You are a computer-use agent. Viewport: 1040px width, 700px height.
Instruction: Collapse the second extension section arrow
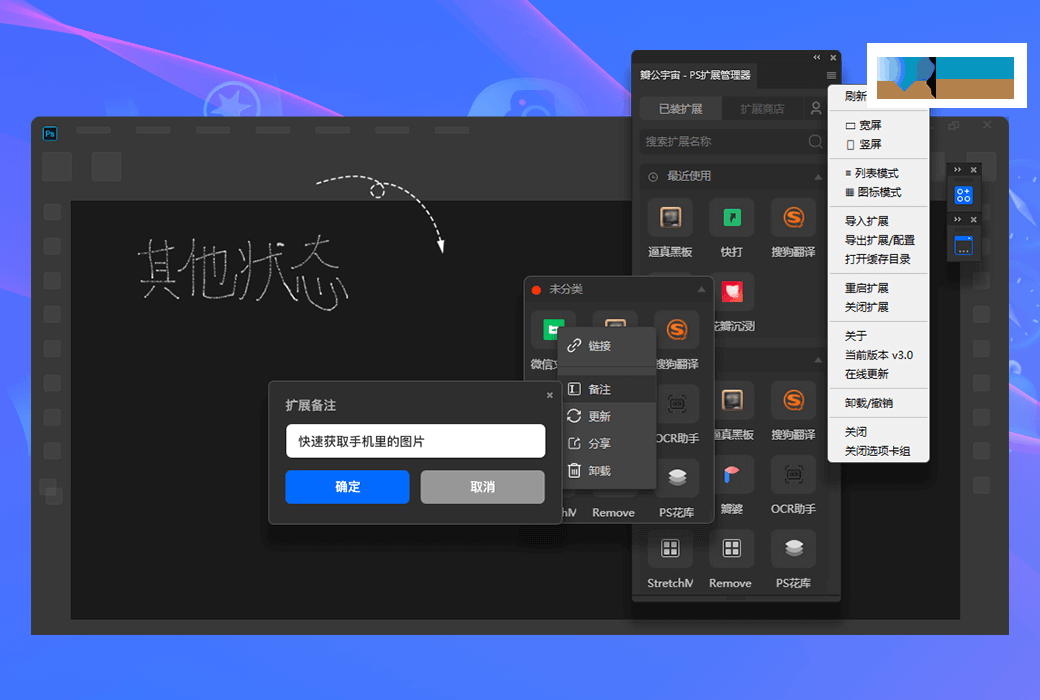coord(818,360)
